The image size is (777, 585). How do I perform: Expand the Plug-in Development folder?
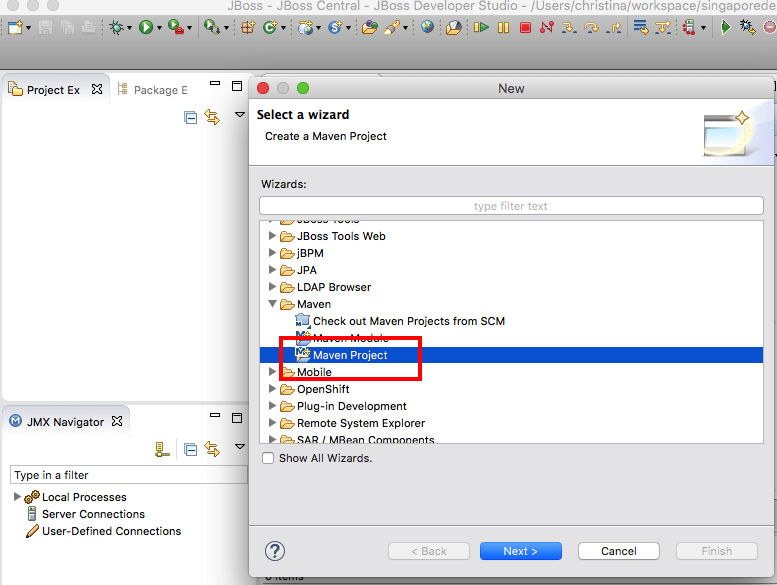[x=272, y=405]
